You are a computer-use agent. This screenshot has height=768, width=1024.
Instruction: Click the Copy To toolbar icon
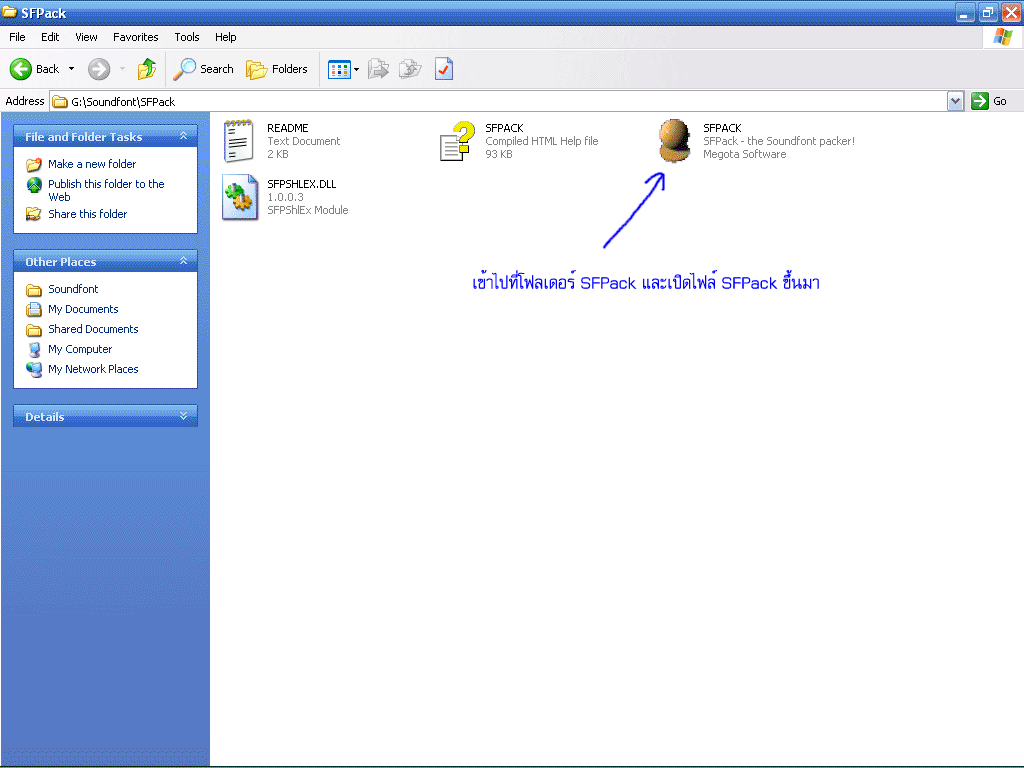tap(410, 69)
